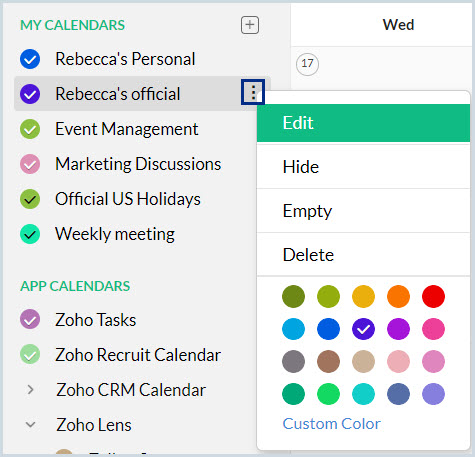This screenshot has width=475, height=457.
Task: Click the add calendar plus icon
Action: [x=250, y=25]
